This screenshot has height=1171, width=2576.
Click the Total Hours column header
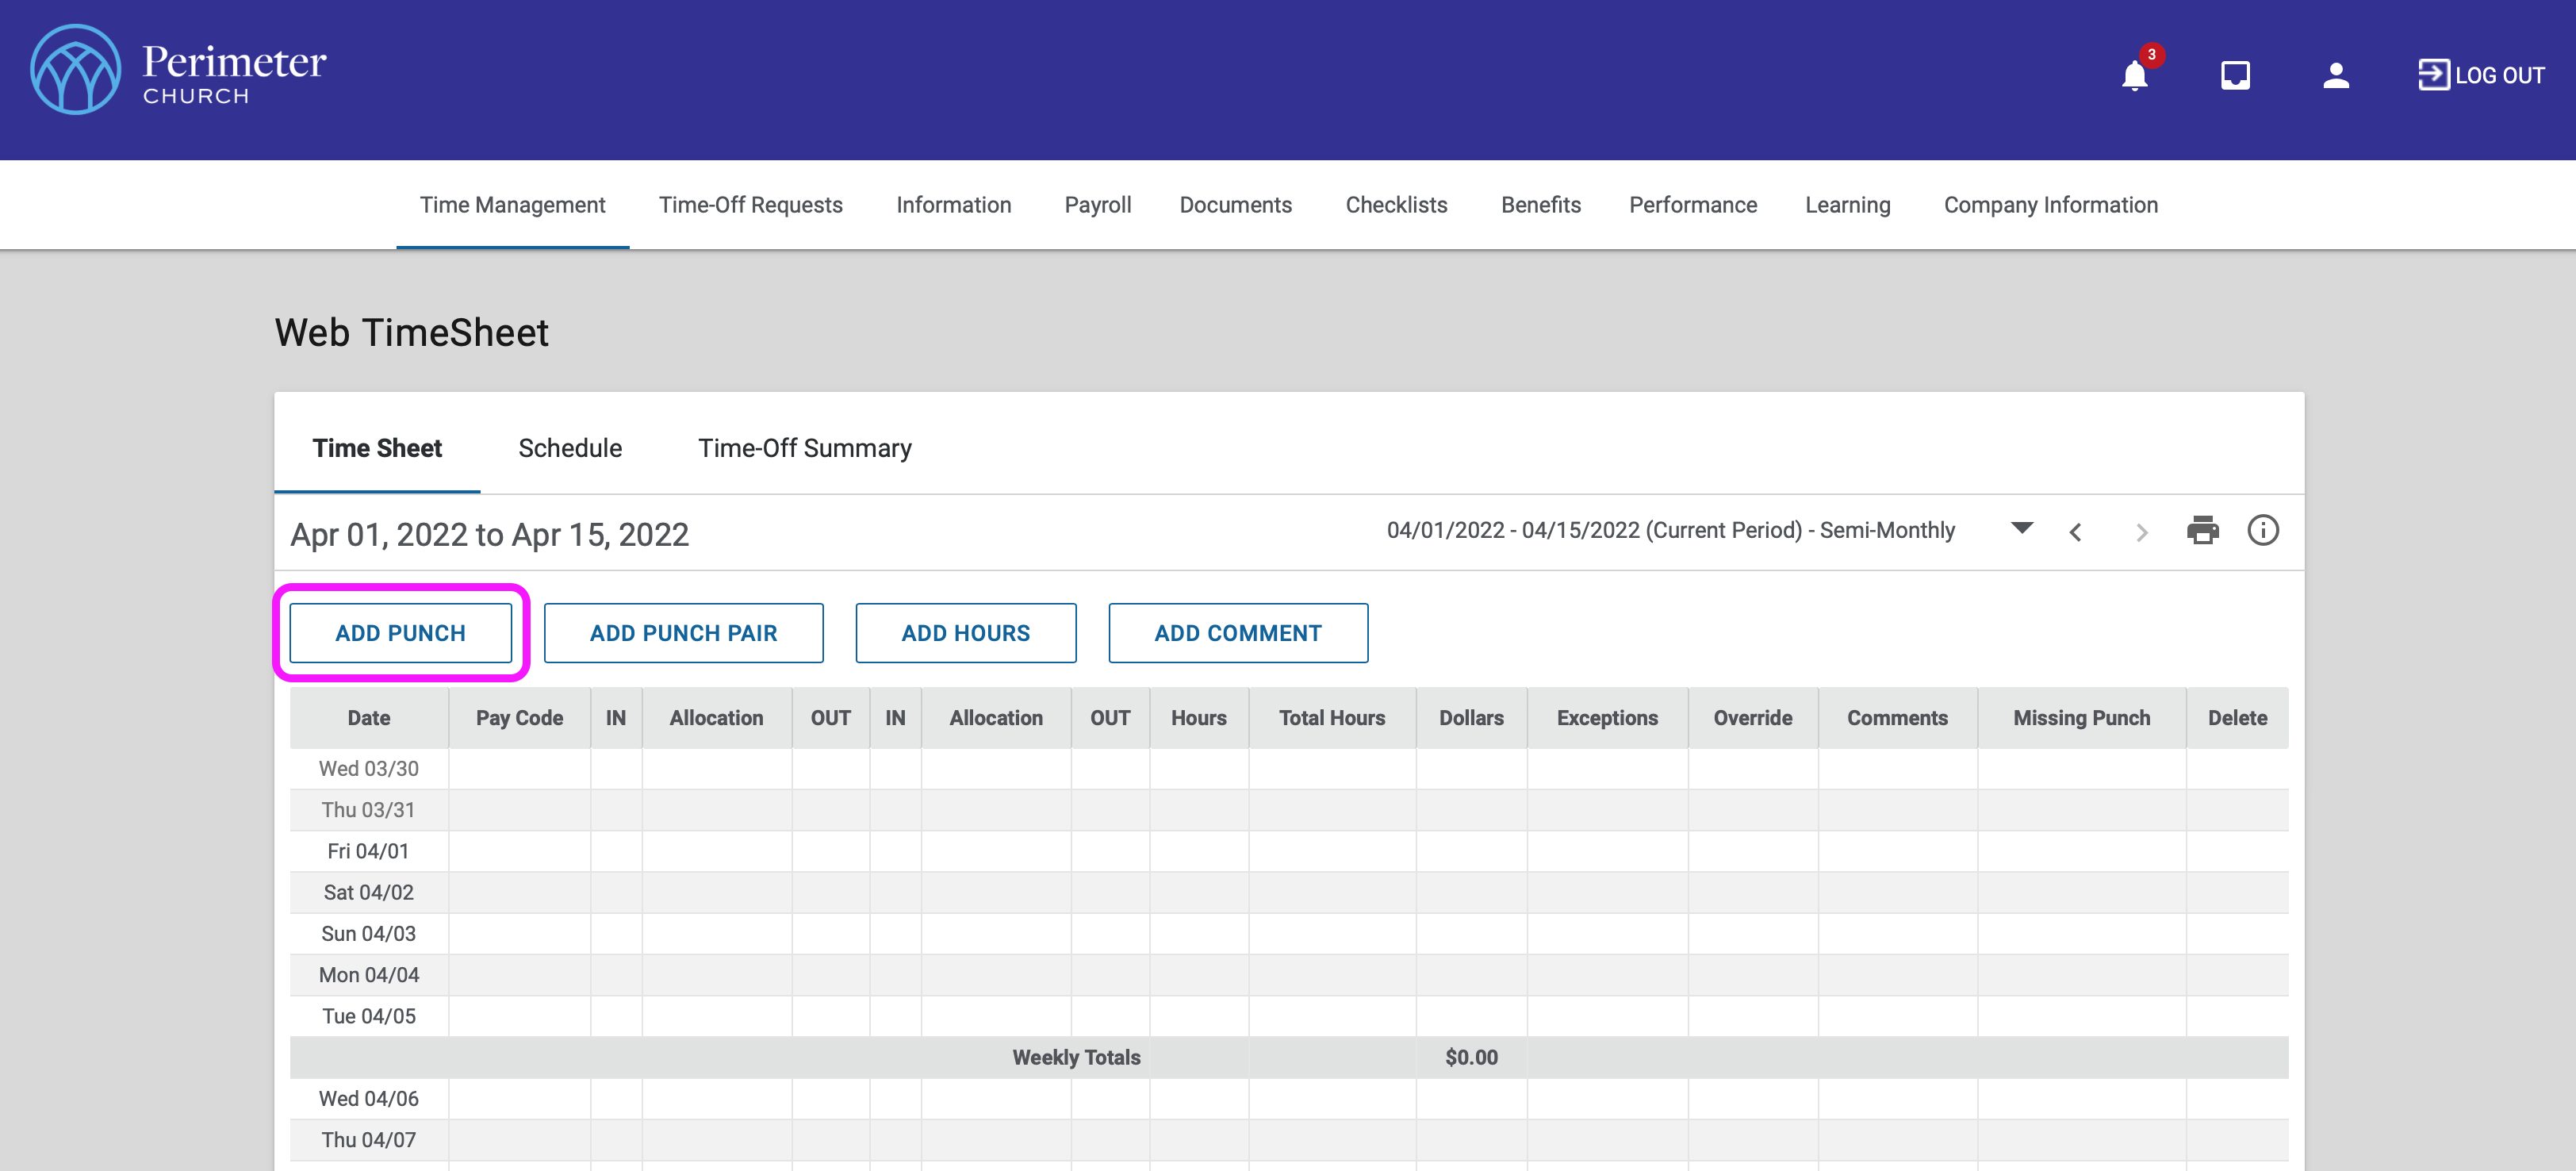1332,718
